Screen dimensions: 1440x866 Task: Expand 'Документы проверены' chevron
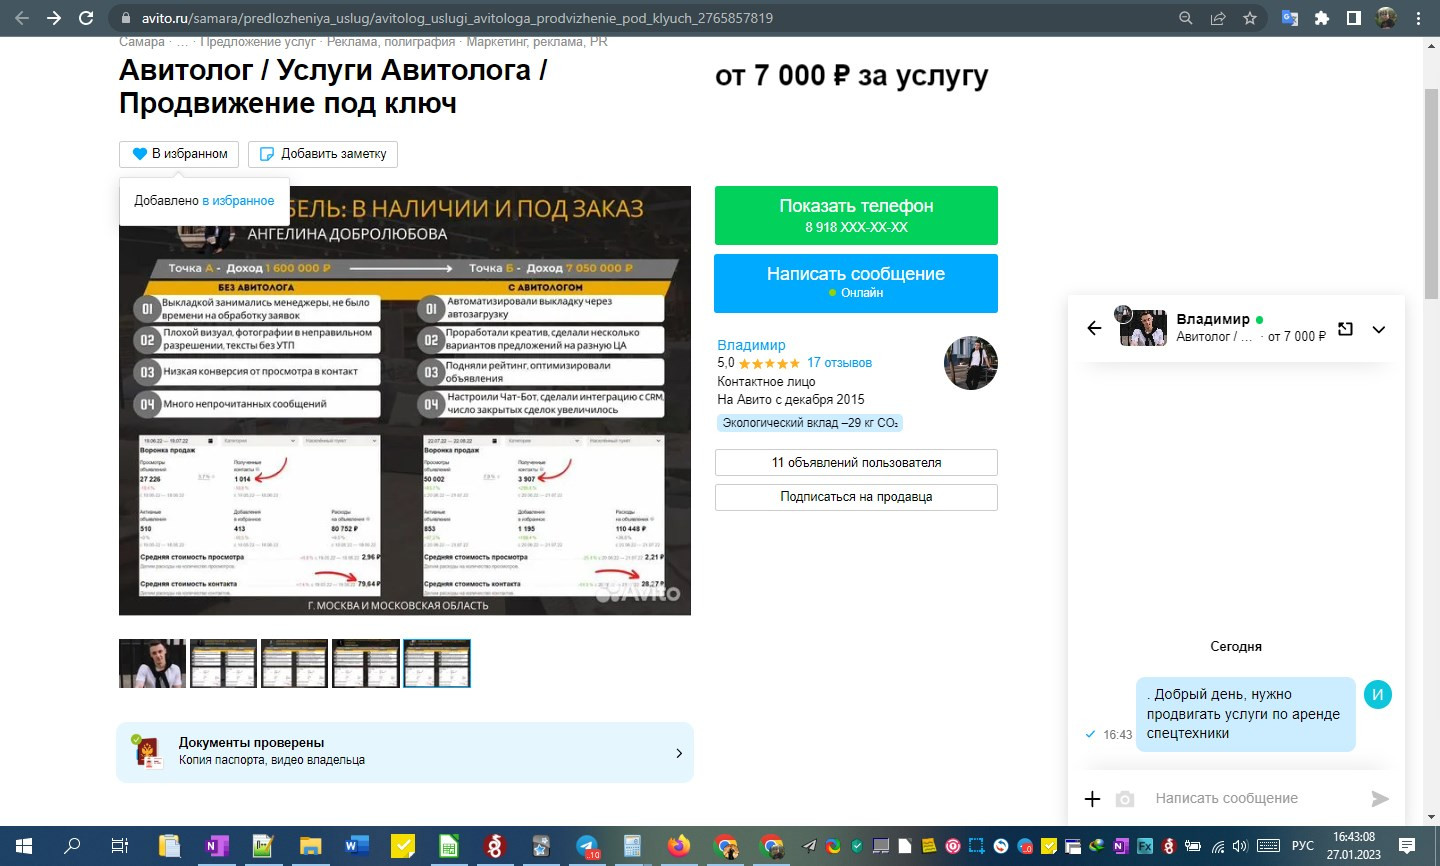coord(679,753)
